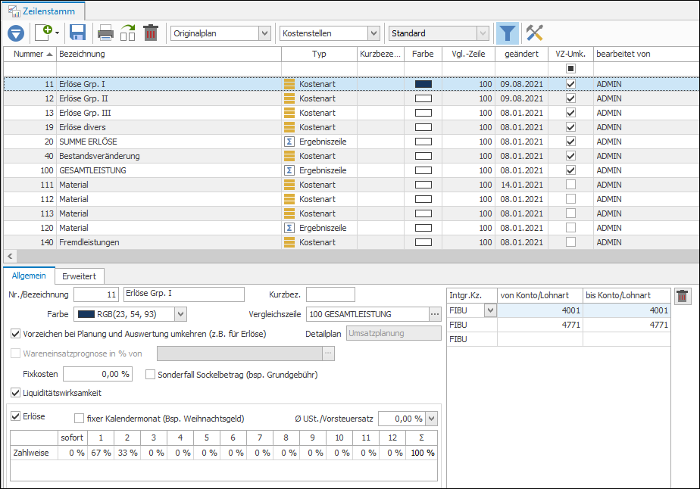The width and height of the screenshot is (700, 489).
Task: Switch to the Erweitert tab
Action: click(x=79, y=276)
